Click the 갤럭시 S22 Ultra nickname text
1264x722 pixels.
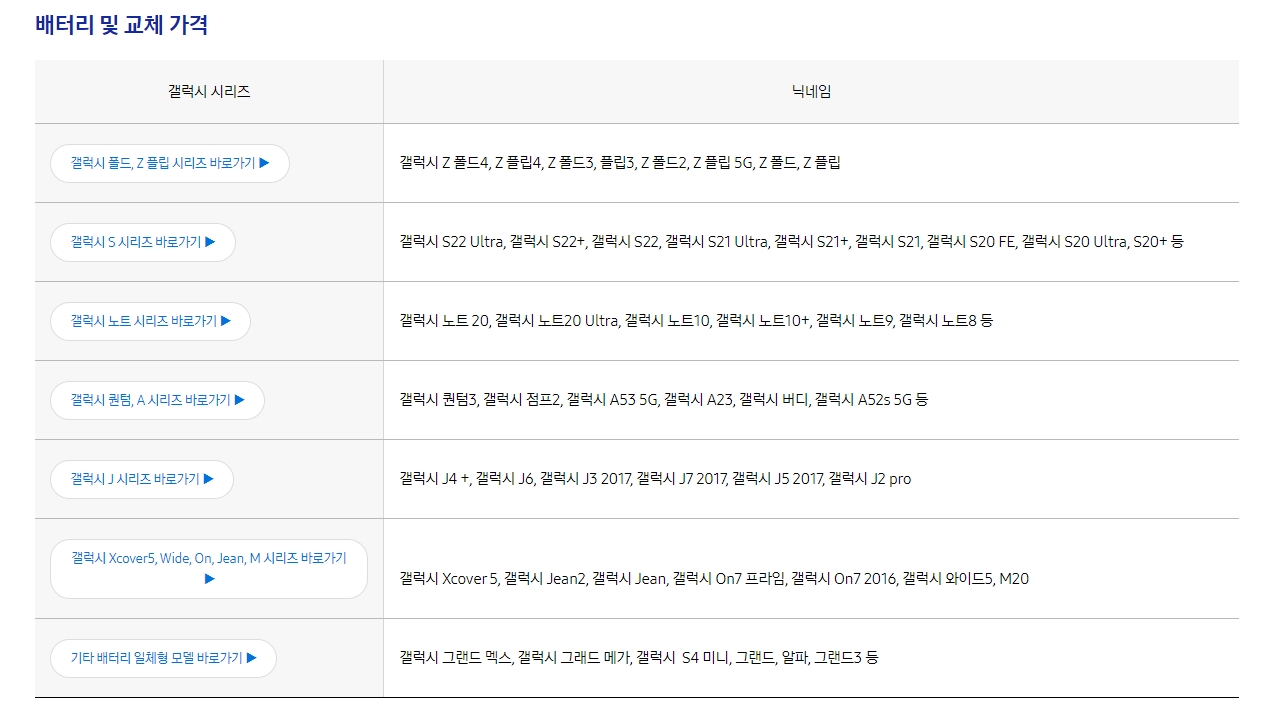pos(452,242)
